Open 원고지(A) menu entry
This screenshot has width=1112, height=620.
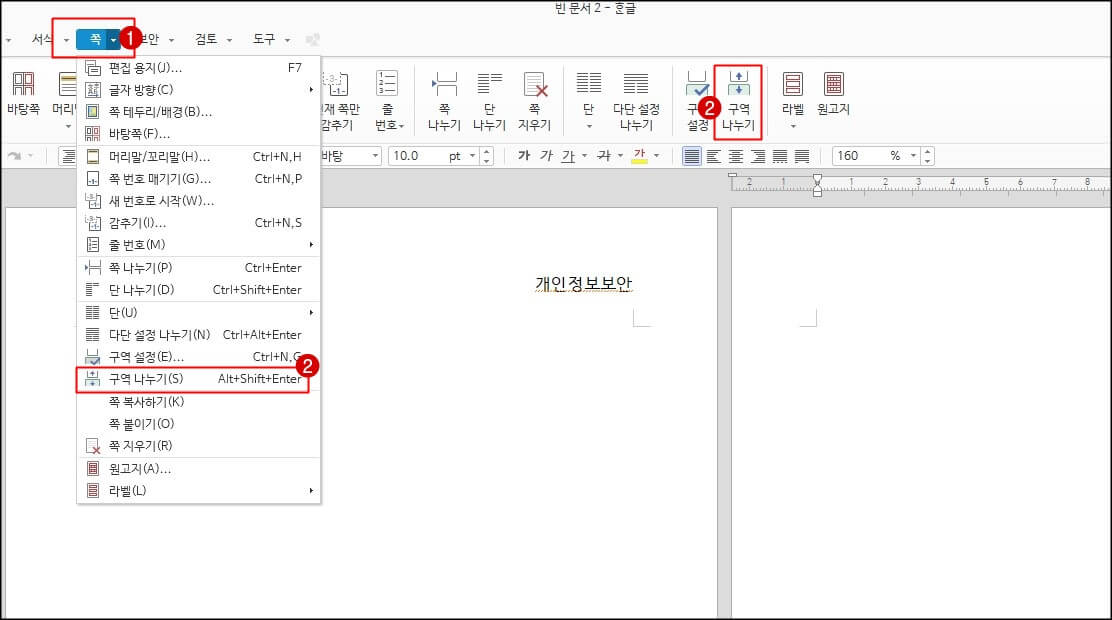point(199,469)
